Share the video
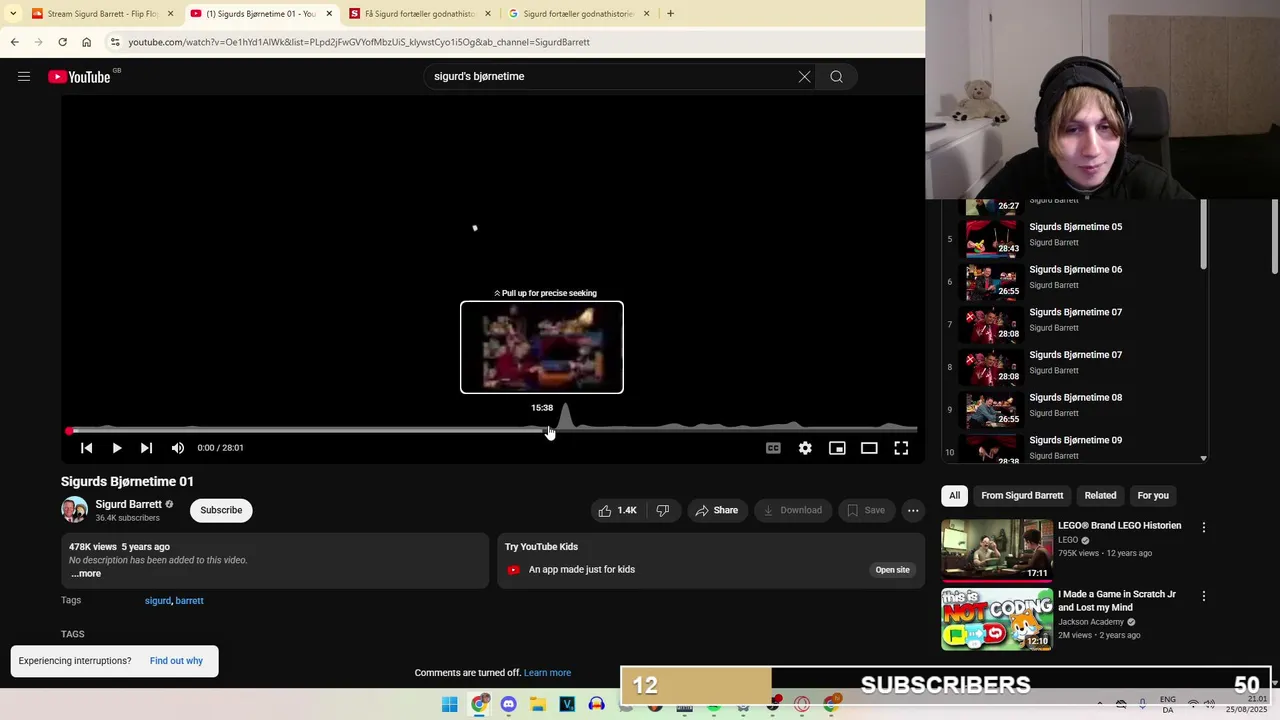Screen dimensions: 1280x720 pos(716,510)
